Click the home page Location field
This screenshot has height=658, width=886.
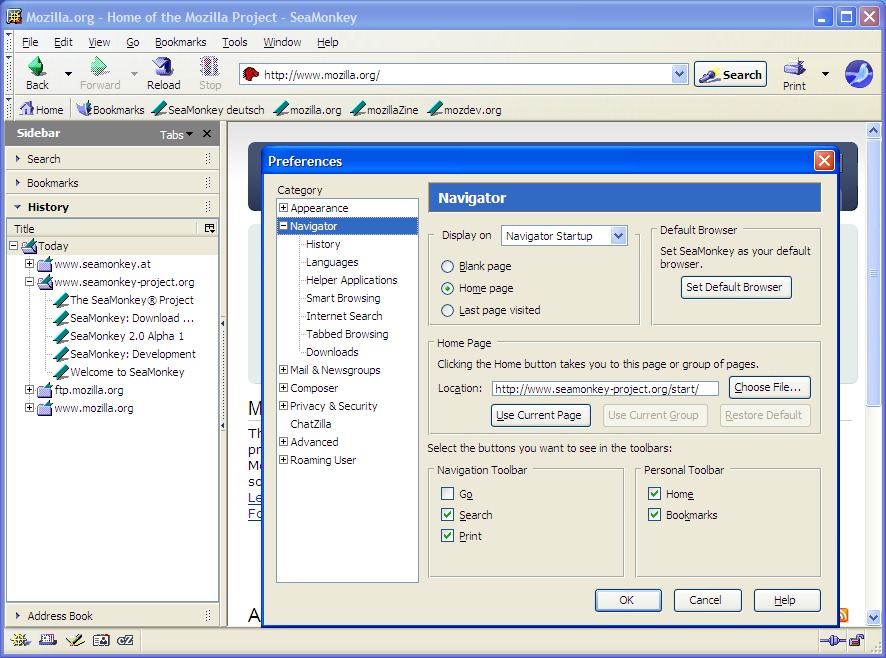click(x=604, y=389)
